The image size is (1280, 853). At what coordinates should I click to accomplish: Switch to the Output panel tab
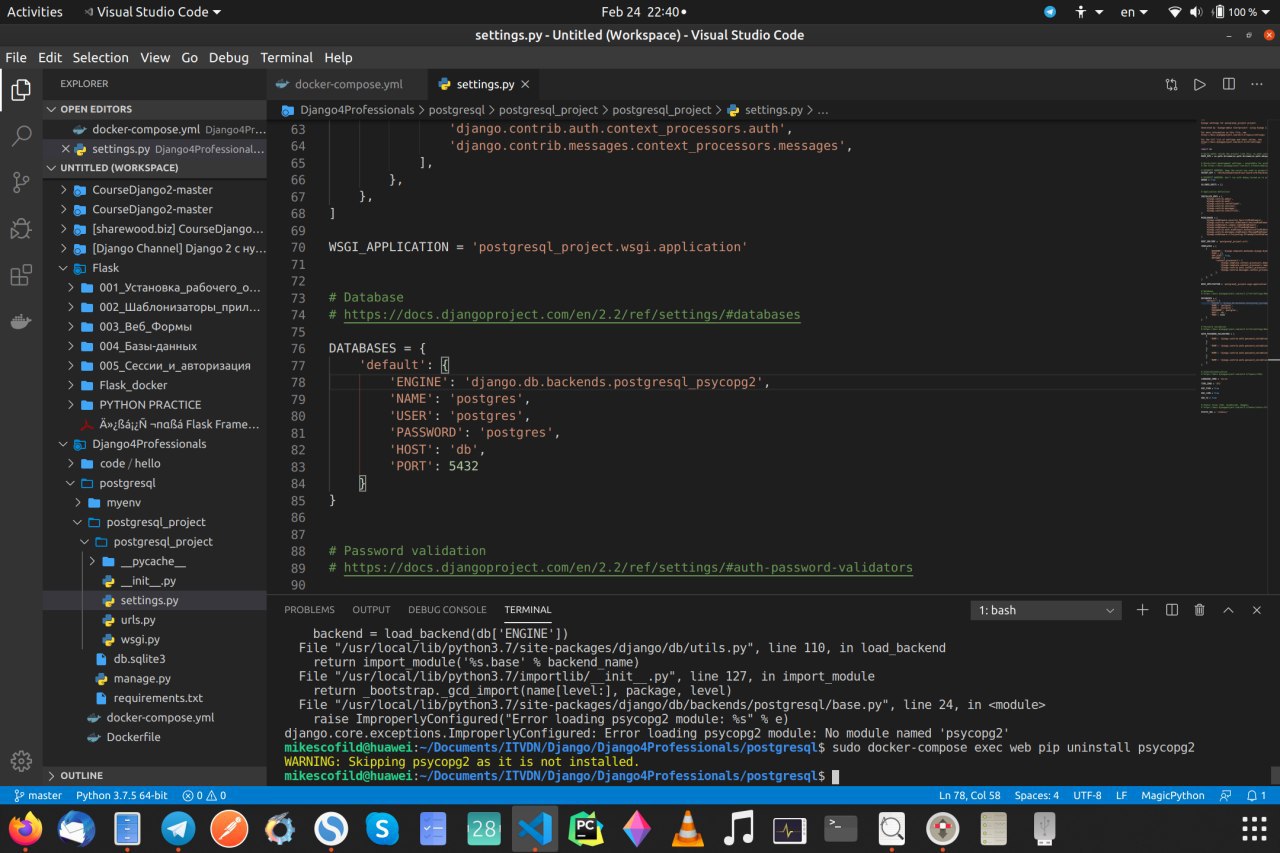(371, 610)
